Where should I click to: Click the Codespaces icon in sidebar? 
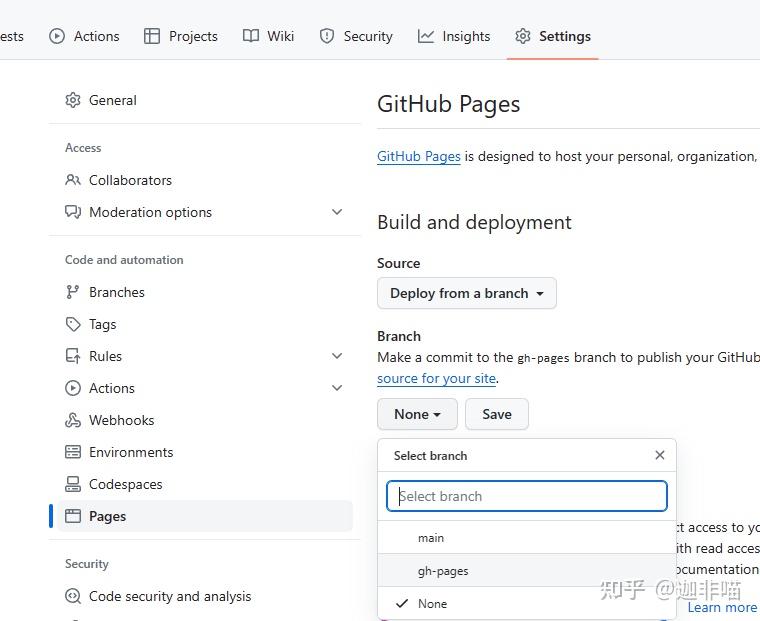click(x=73, y=484)
